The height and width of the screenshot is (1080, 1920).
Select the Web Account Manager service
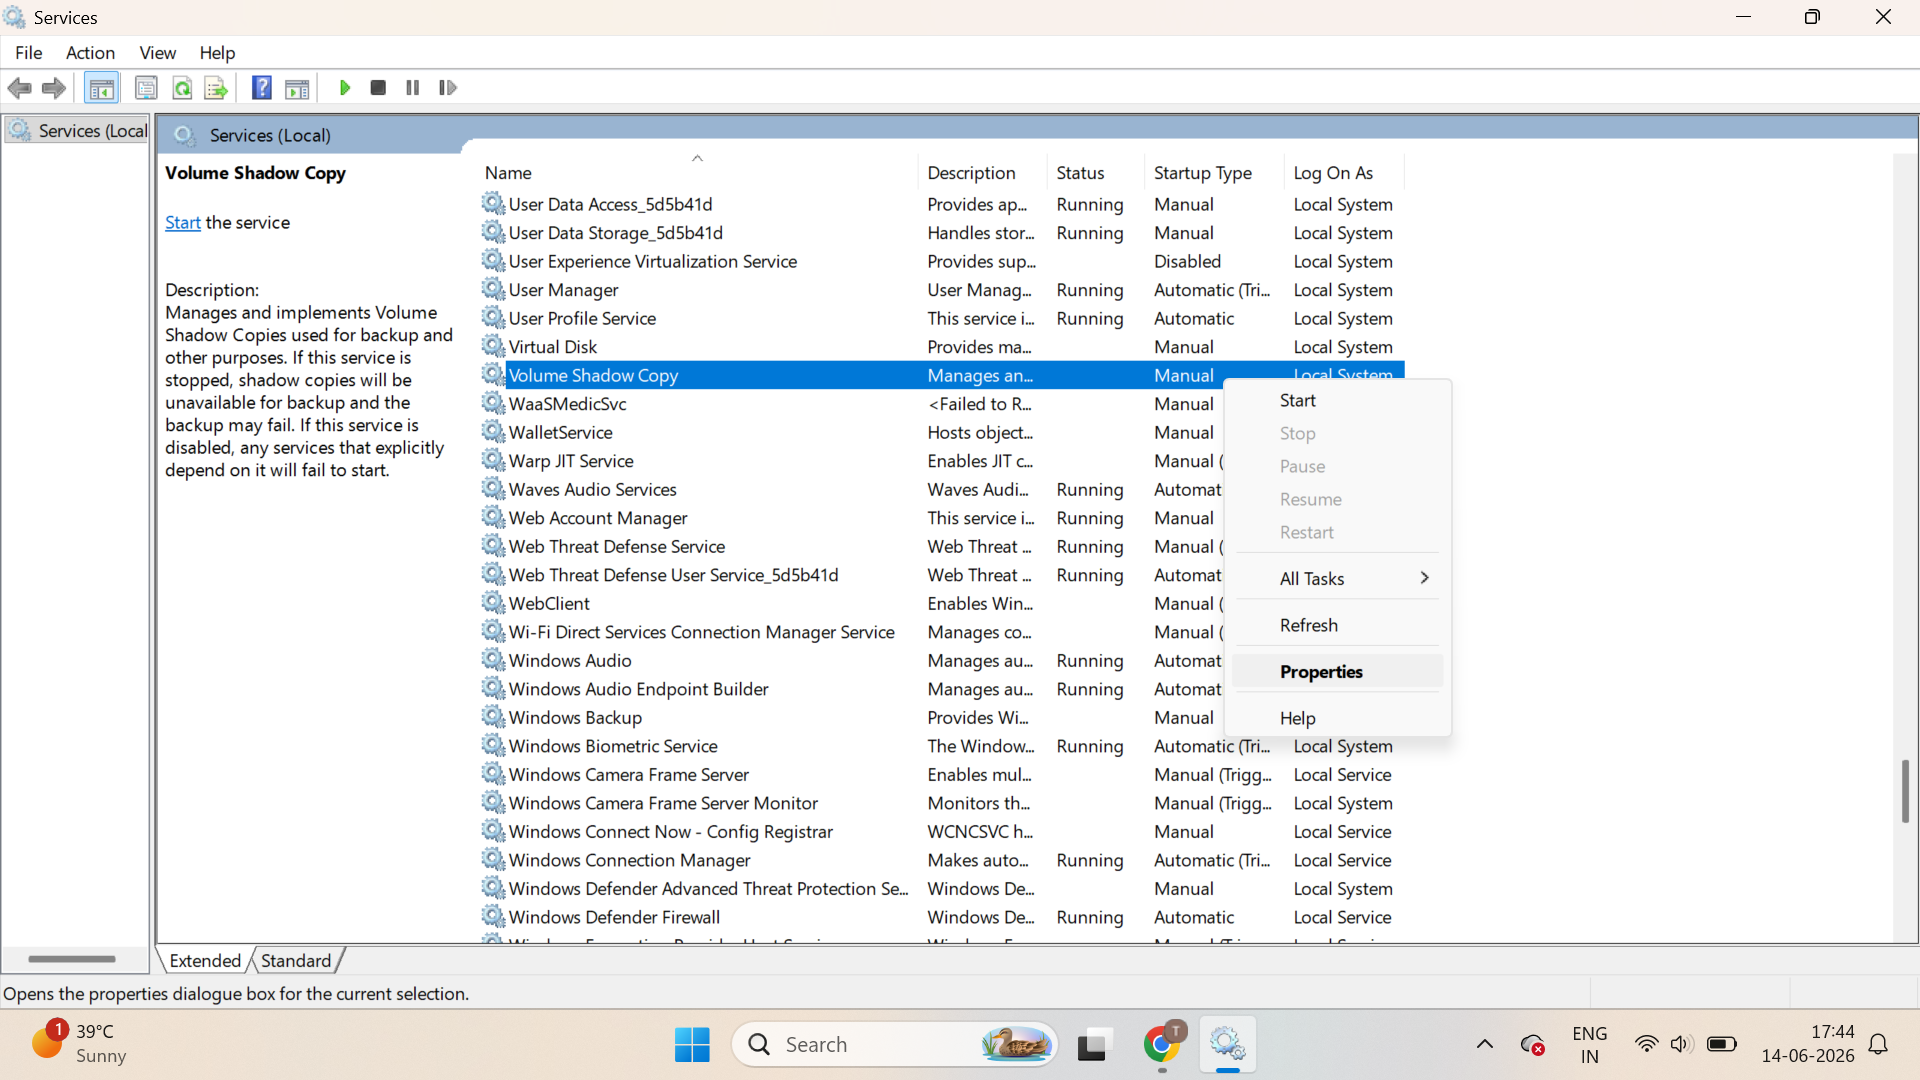click(x=850, y=518)
